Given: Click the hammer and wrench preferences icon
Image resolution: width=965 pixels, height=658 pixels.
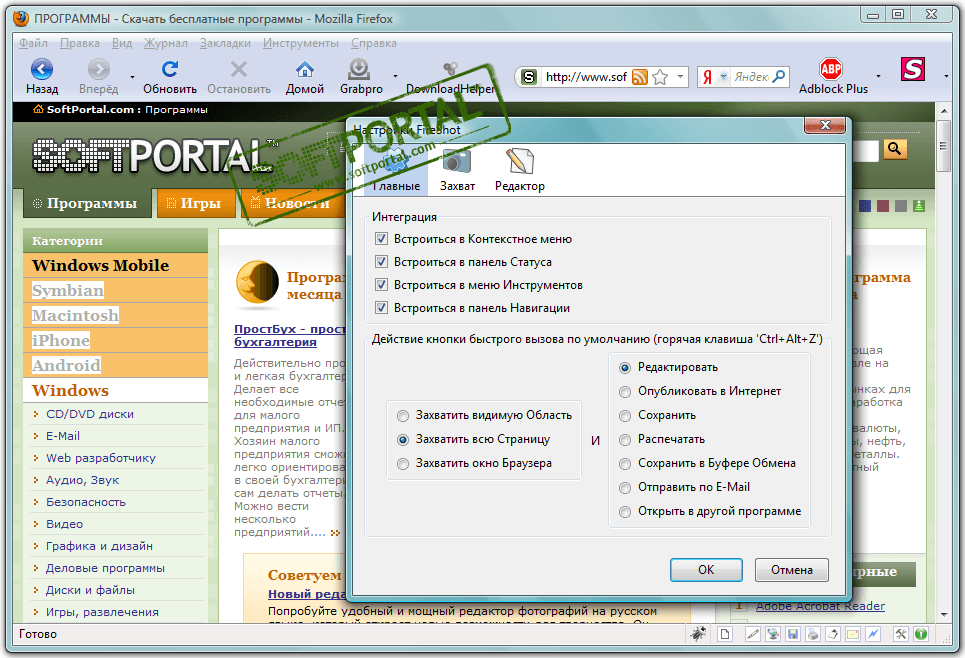Looking at the screenshot, I should pos(900,634).
